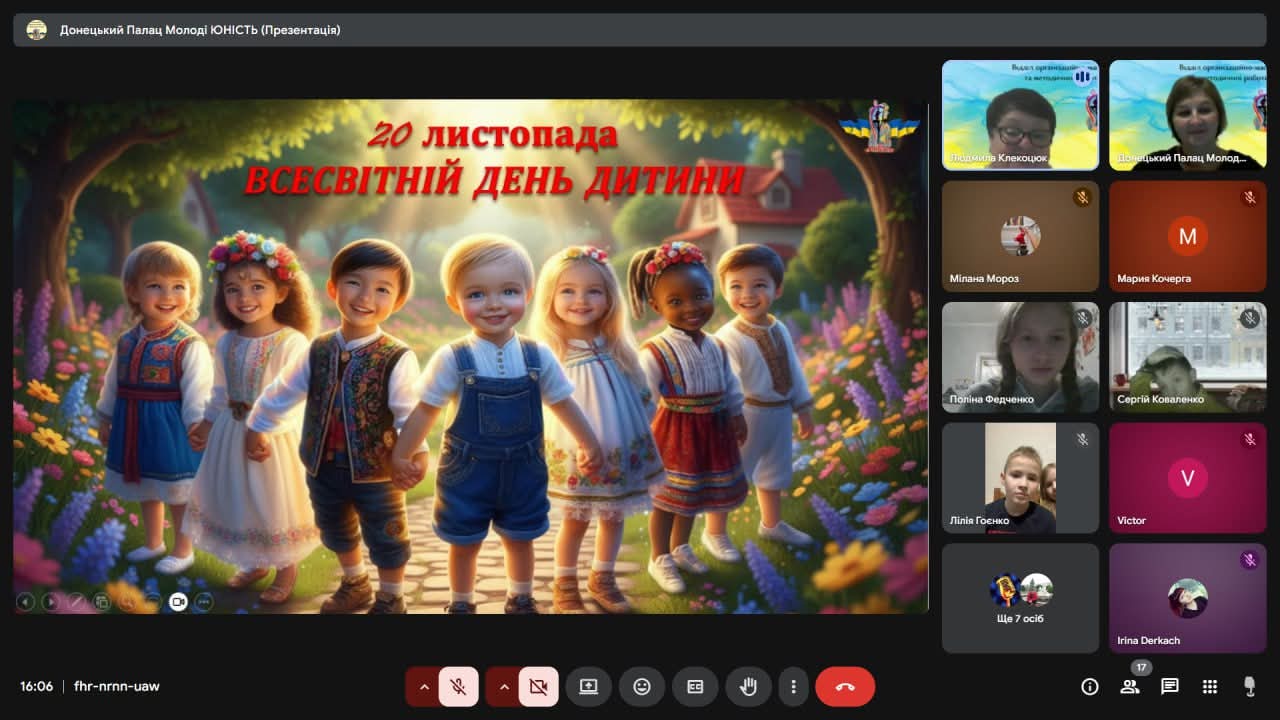Click the host controls lock icon
The width and height of the screenshot is (1280, 720).
(1249, 687)
